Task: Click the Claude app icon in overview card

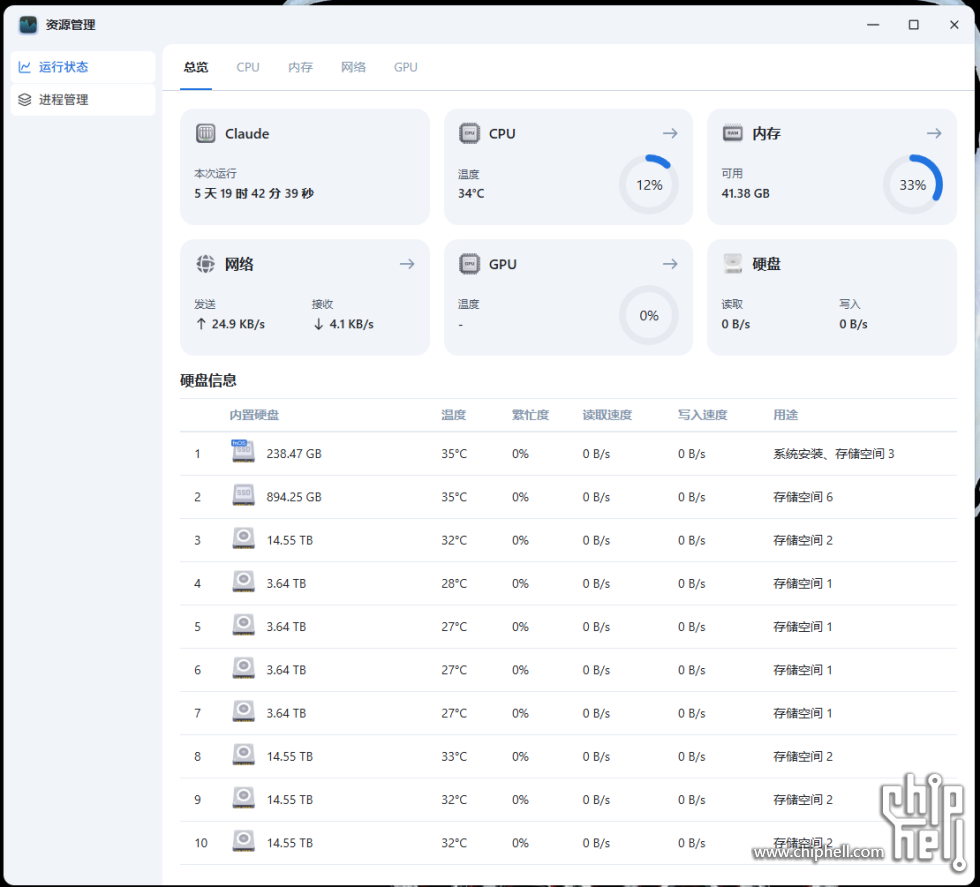Action: (206, 133)
